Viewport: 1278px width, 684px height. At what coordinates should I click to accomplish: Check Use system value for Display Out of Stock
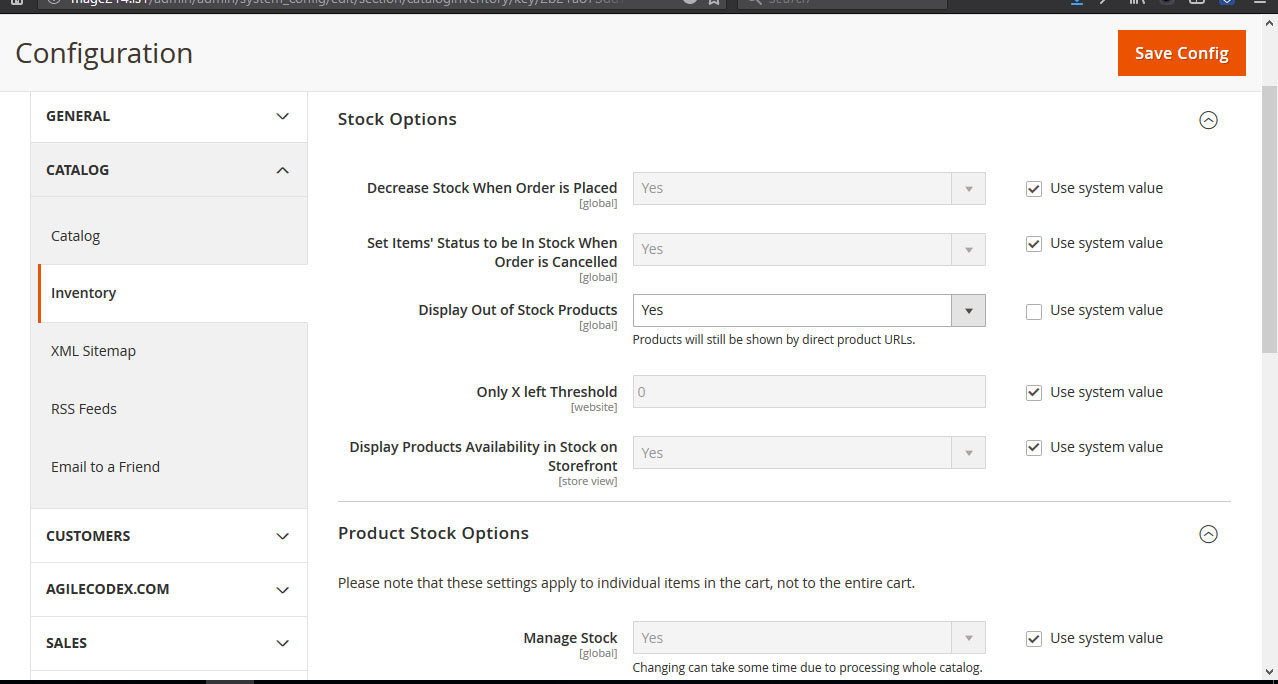click(x=1034, y=311)
